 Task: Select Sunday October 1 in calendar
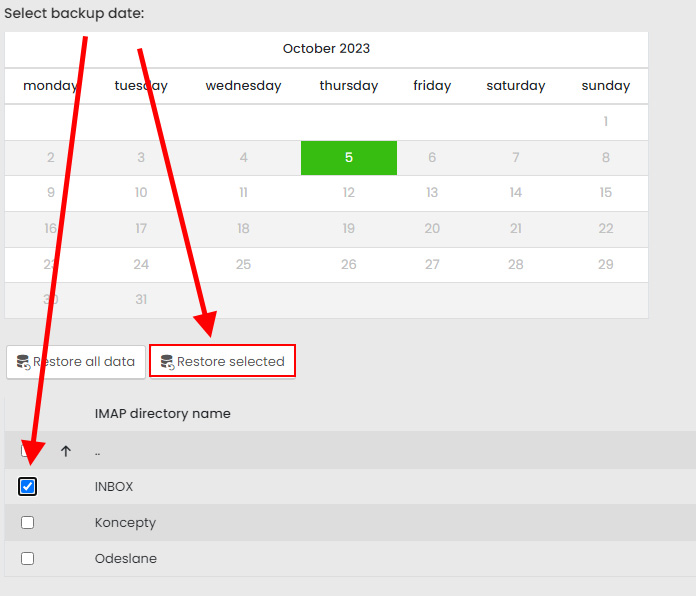tap(605, 122)
